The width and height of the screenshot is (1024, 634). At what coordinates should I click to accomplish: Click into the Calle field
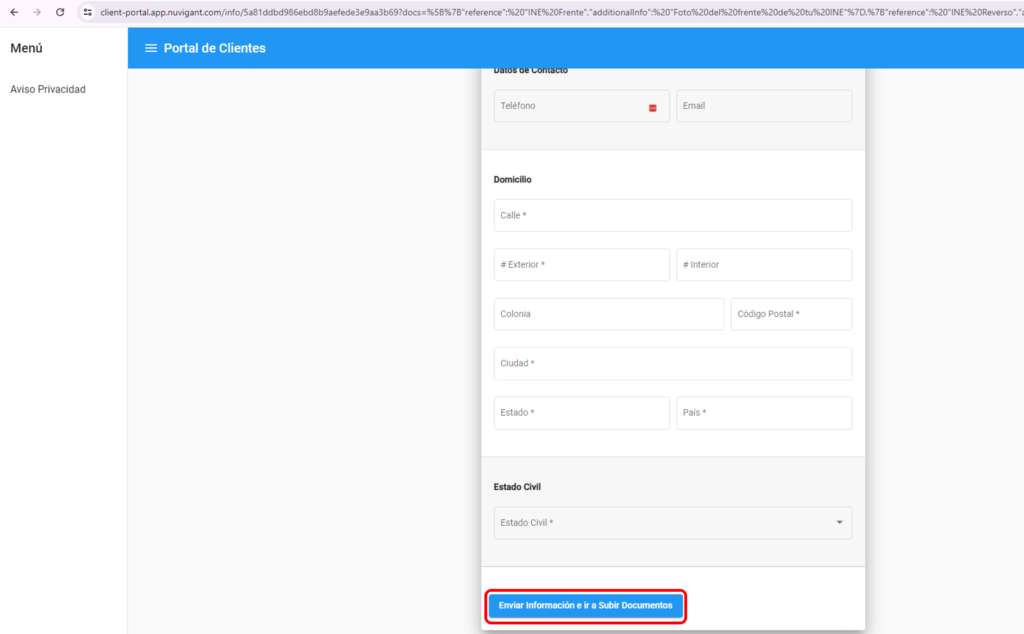[673, 215]
